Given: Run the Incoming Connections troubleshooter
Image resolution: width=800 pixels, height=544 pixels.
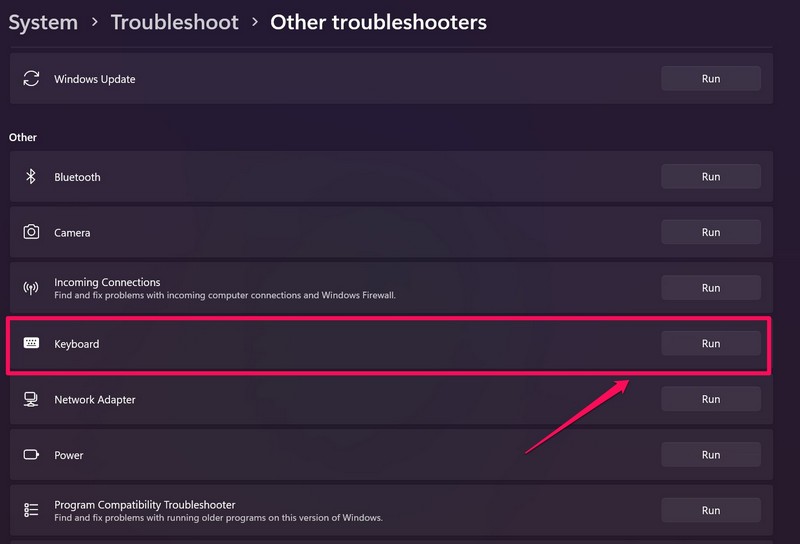Looking at the screenshot, I should 710,288.
